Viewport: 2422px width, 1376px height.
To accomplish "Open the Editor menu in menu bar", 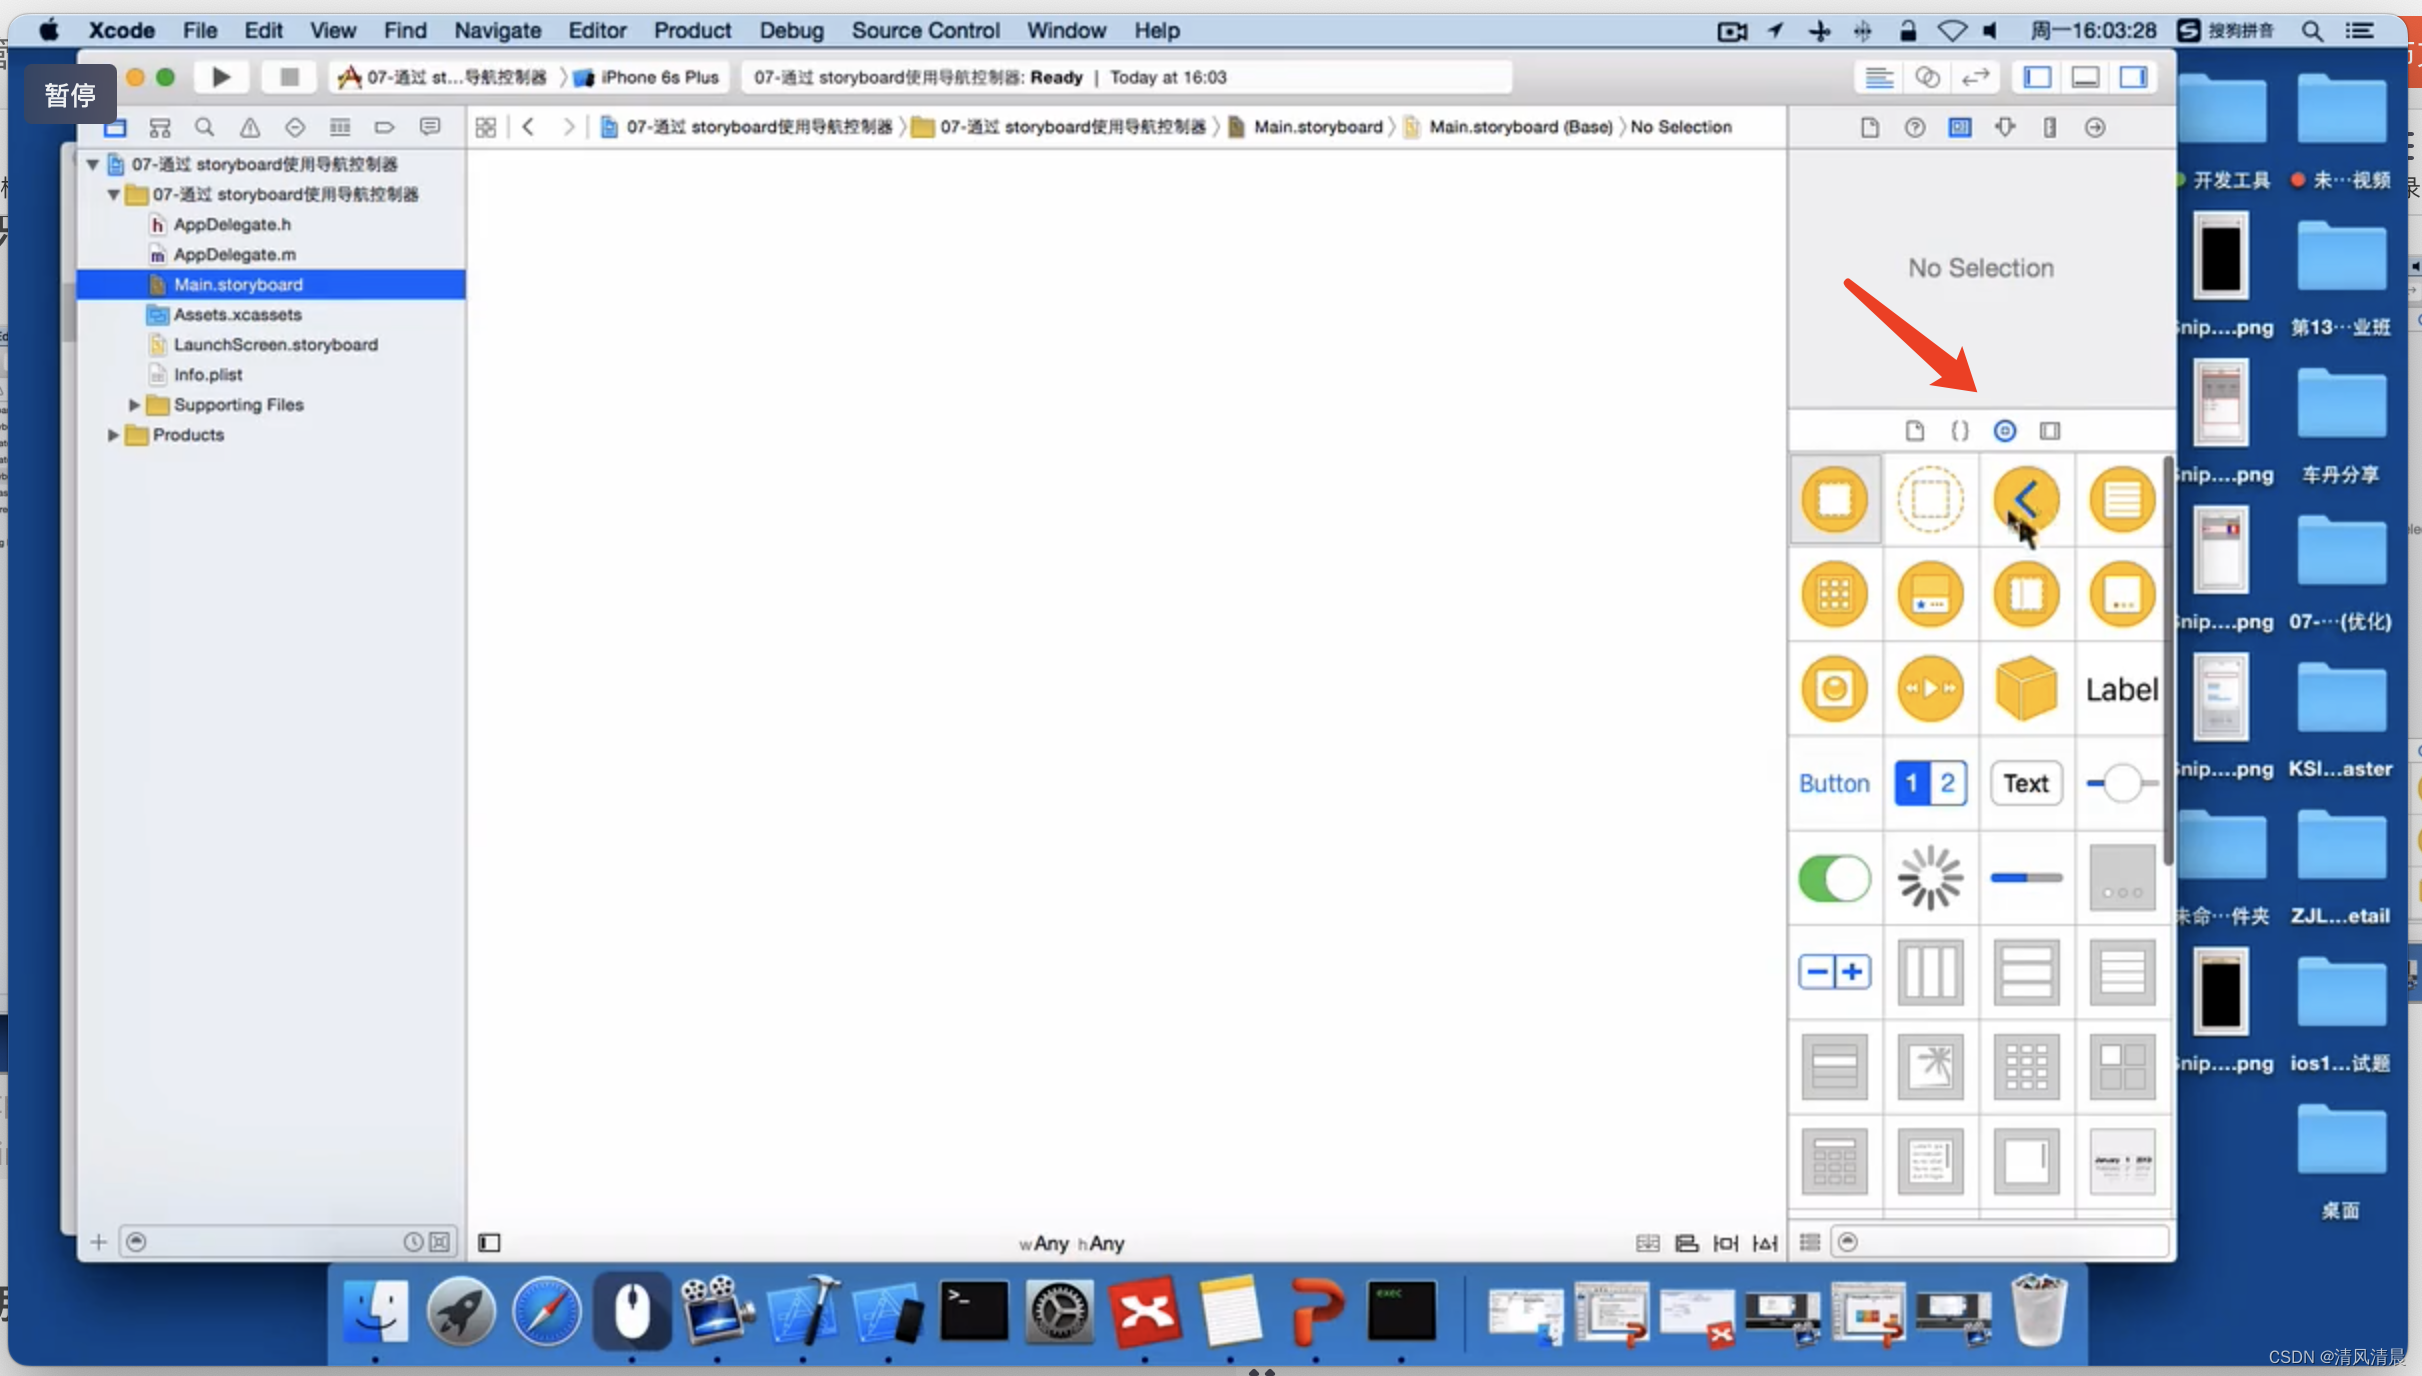I will (x=592, y=30).
